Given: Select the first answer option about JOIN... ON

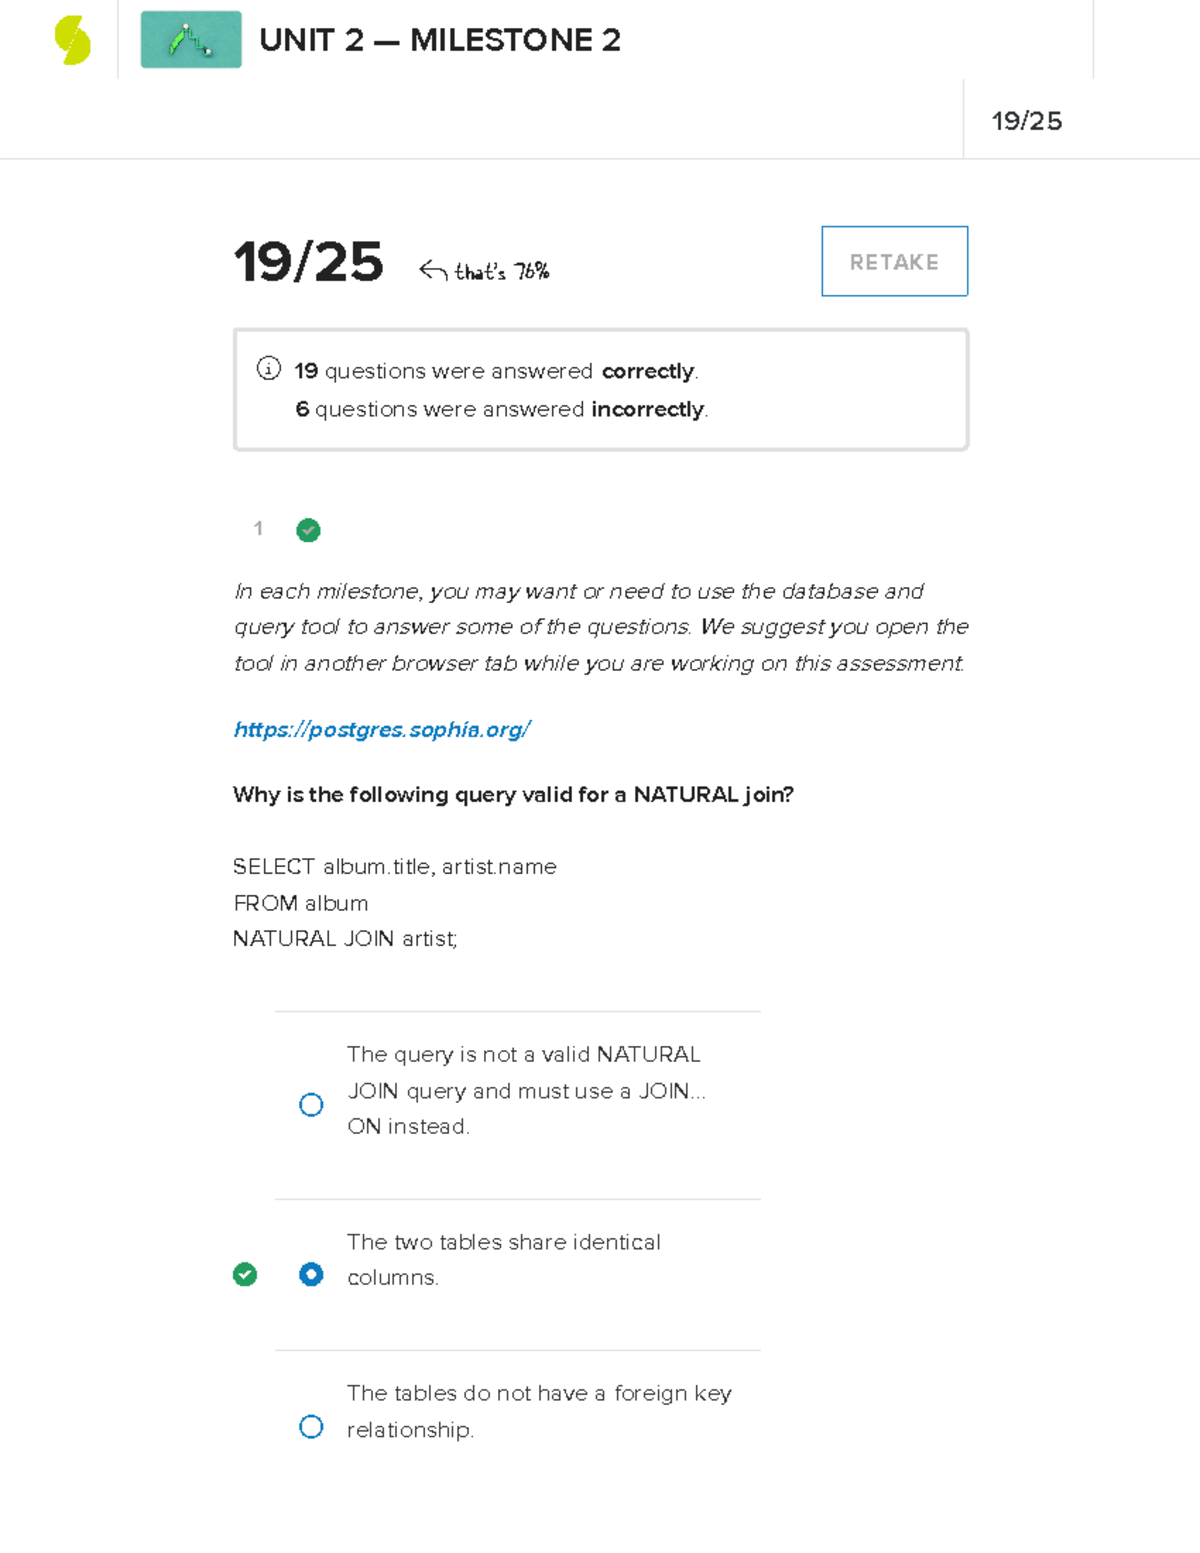Looking at the screenshot, I should tap(311, 1104).
